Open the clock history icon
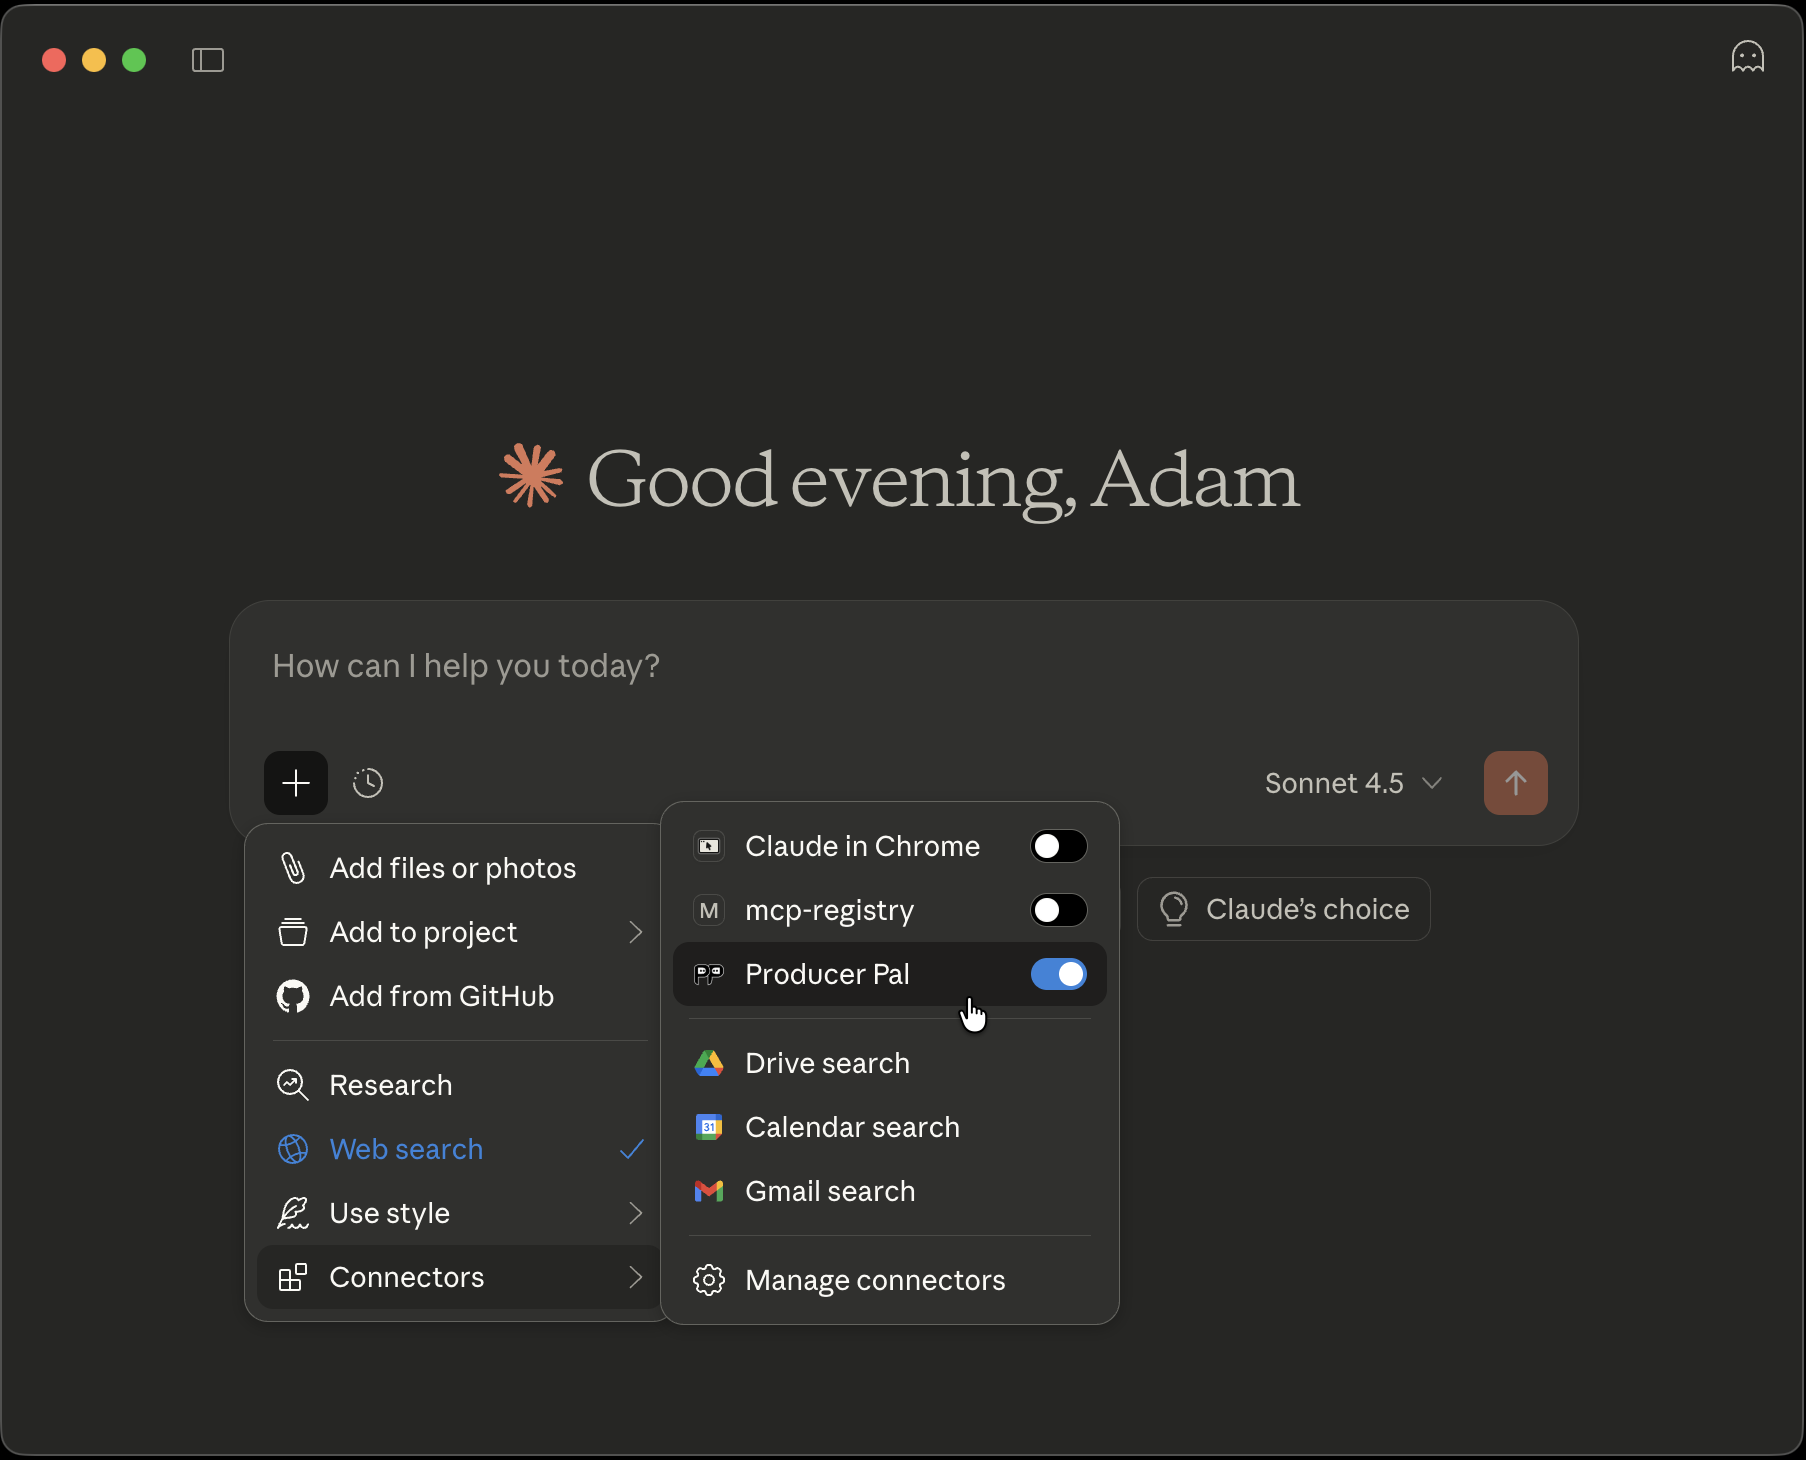Viewport: 1806px width, 1460px height. 368,783
